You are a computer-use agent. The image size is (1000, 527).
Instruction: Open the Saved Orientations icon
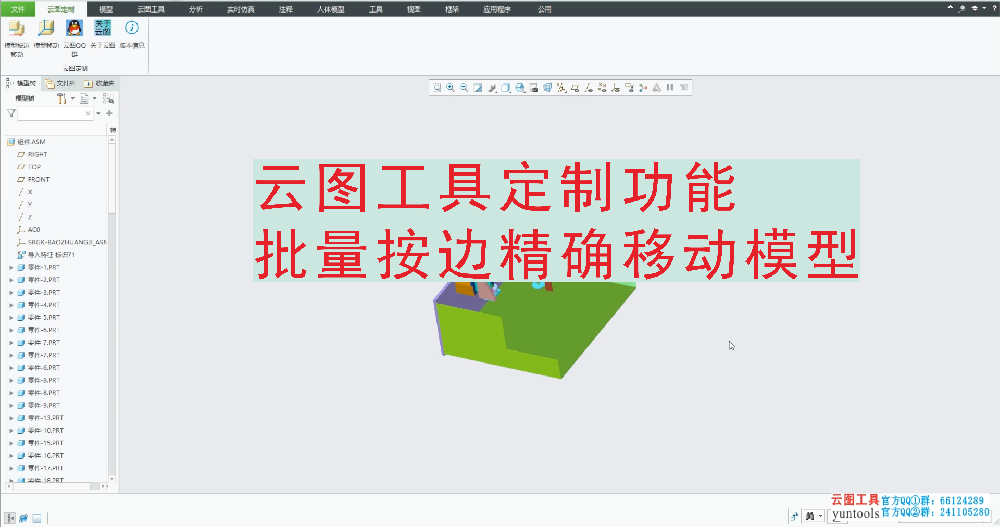[520, 87]
